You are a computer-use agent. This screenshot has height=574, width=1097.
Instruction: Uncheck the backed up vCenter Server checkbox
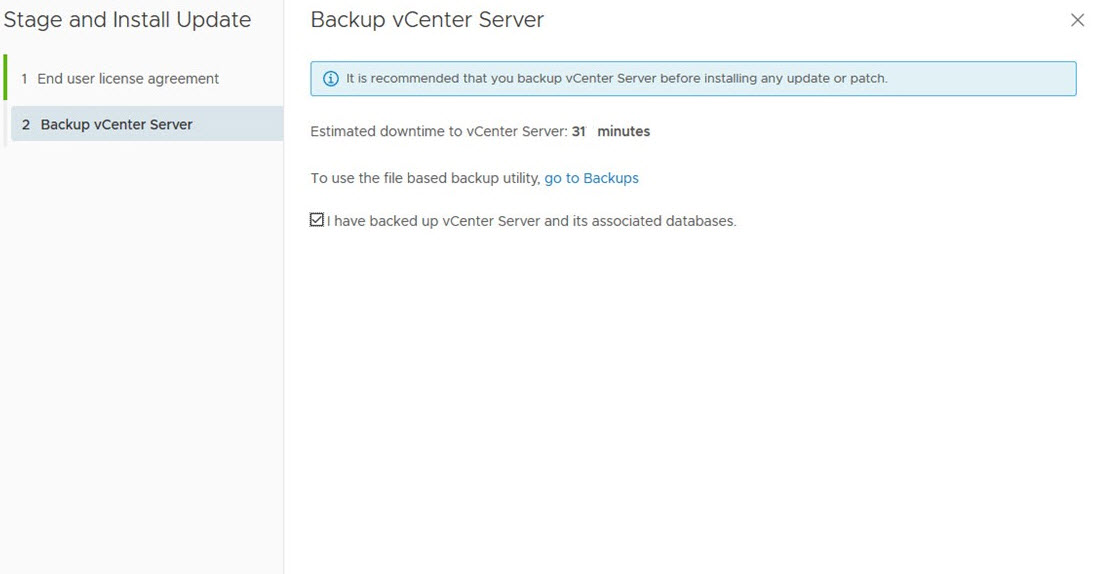[316, 220]
